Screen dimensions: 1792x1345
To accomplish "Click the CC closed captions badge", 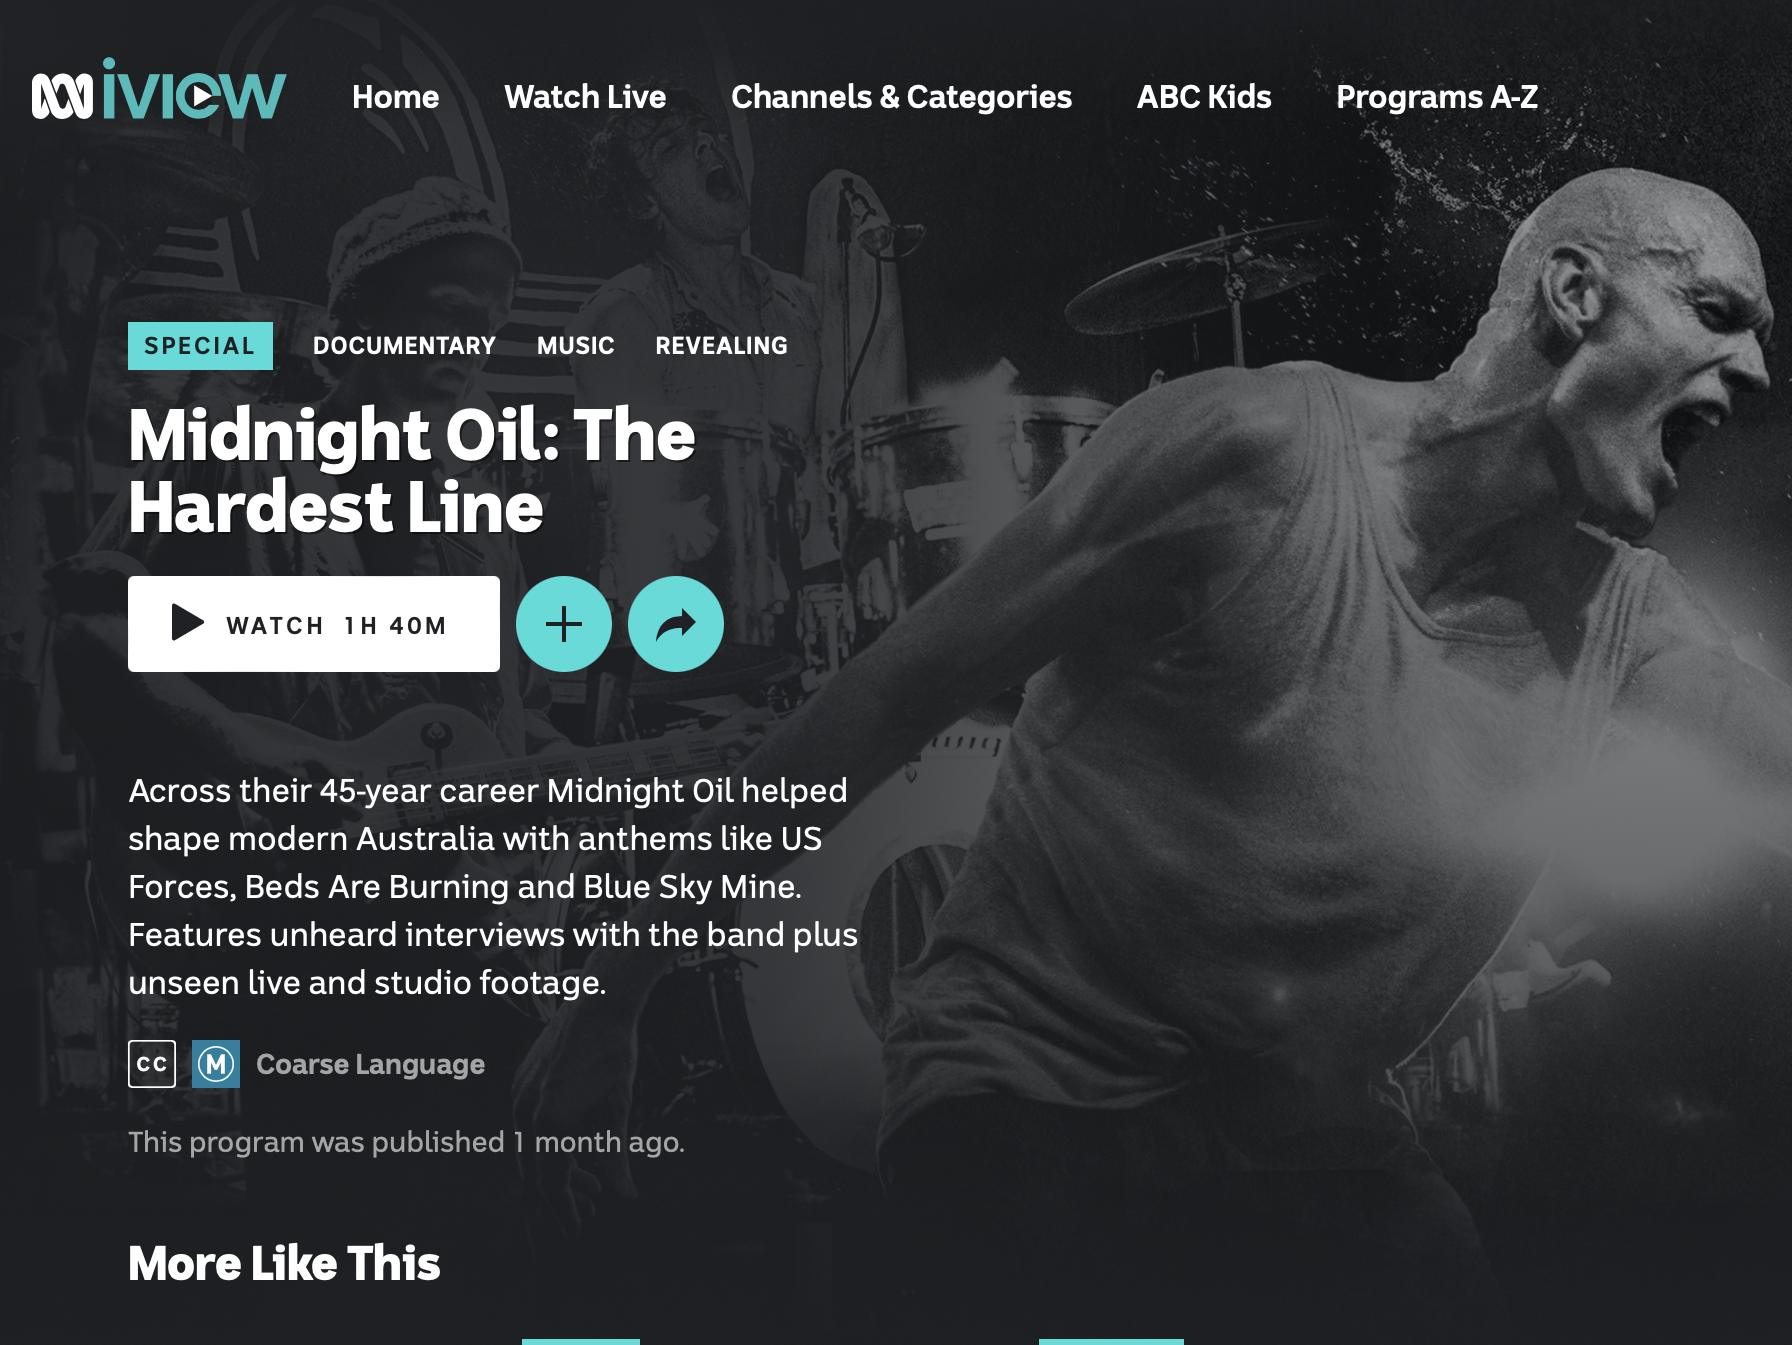I will tap(152, 1064).
